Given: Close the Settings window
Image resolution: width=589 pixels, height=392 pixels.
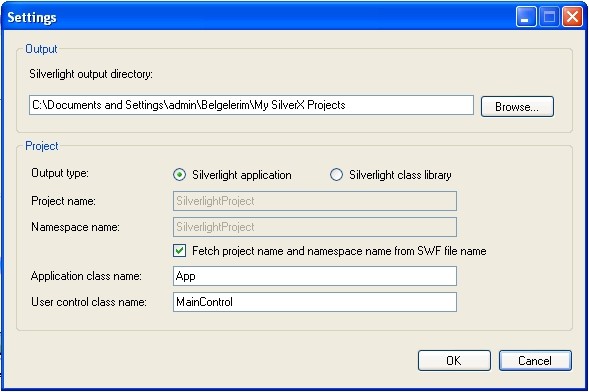Looking at the screenshot, I should click(572, 17).
